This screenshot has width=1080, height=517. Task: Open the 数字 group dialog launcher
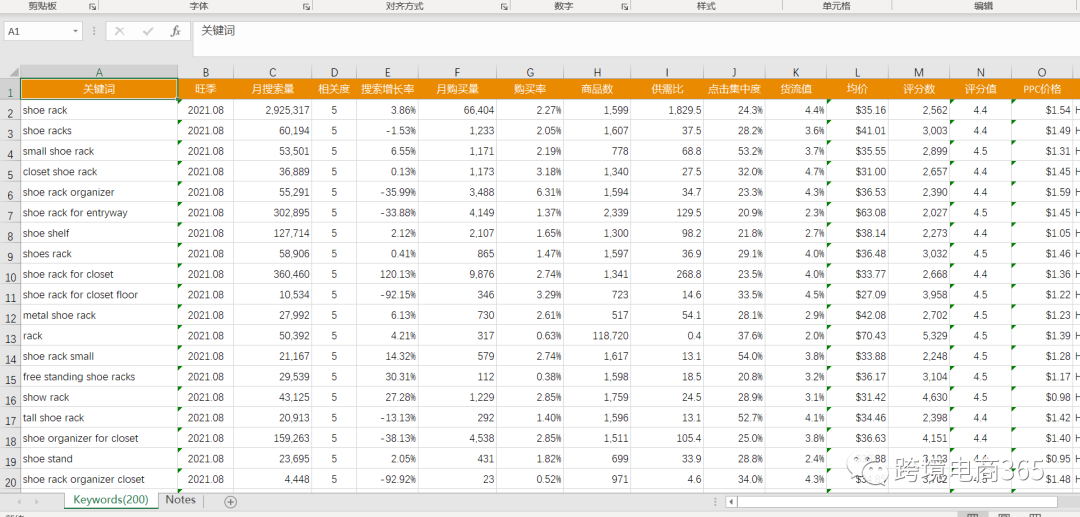pyautogui.click(x=622, y=6)
